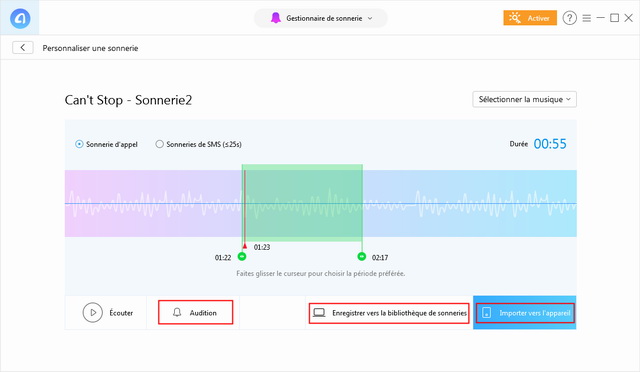Open the hamburger menu icon
This screenshot has height=372, width=640.
587,18
